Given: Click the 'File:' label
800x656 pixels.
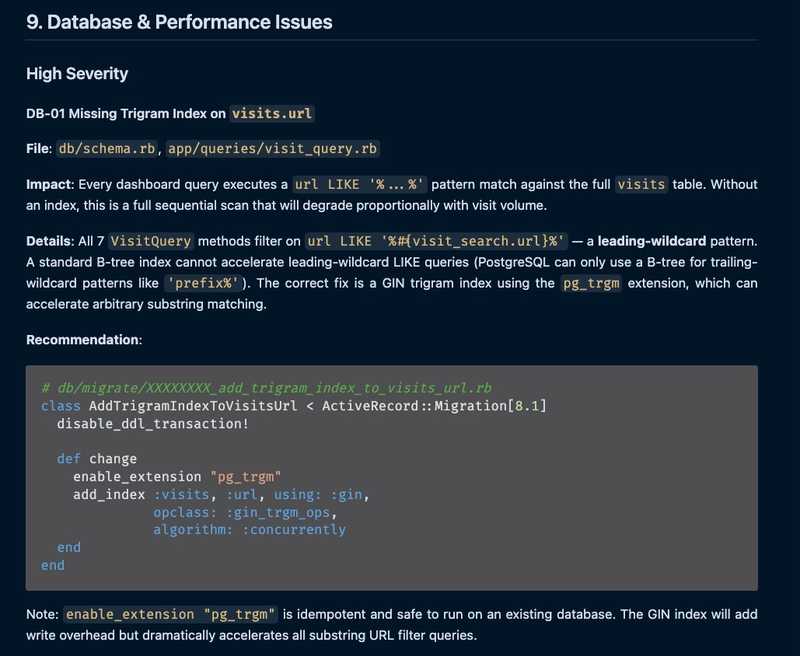Looking at the screenshot, I should (x=39, y=148).
